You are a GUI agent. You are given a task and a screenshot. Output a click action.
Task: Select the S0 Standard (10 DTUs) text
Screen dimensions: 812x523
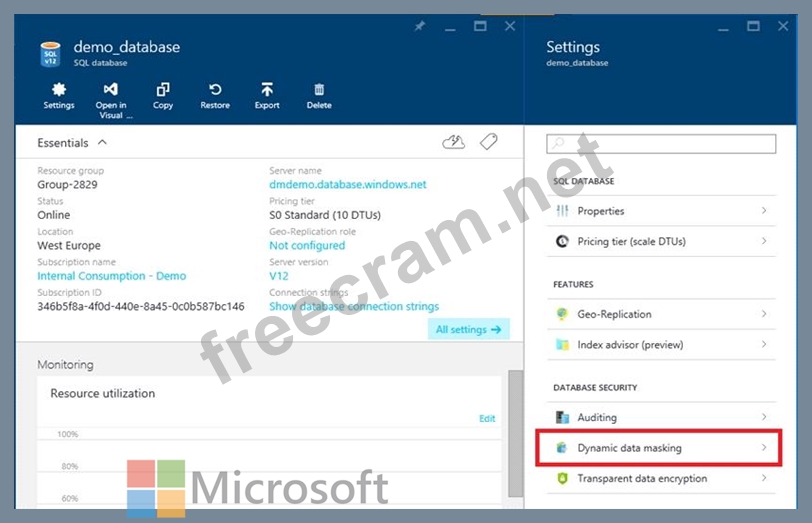(325, 215)
